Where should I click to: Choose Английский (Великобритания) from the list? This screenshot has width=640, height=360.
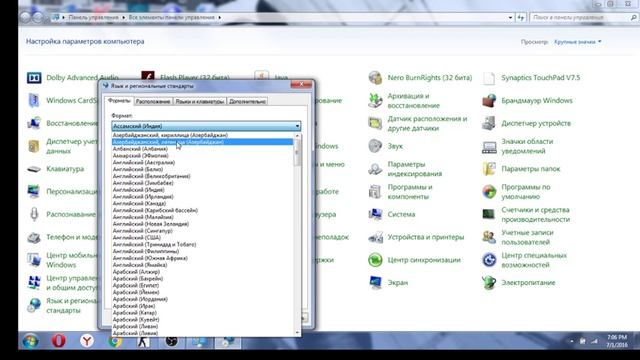click(202, 176)
